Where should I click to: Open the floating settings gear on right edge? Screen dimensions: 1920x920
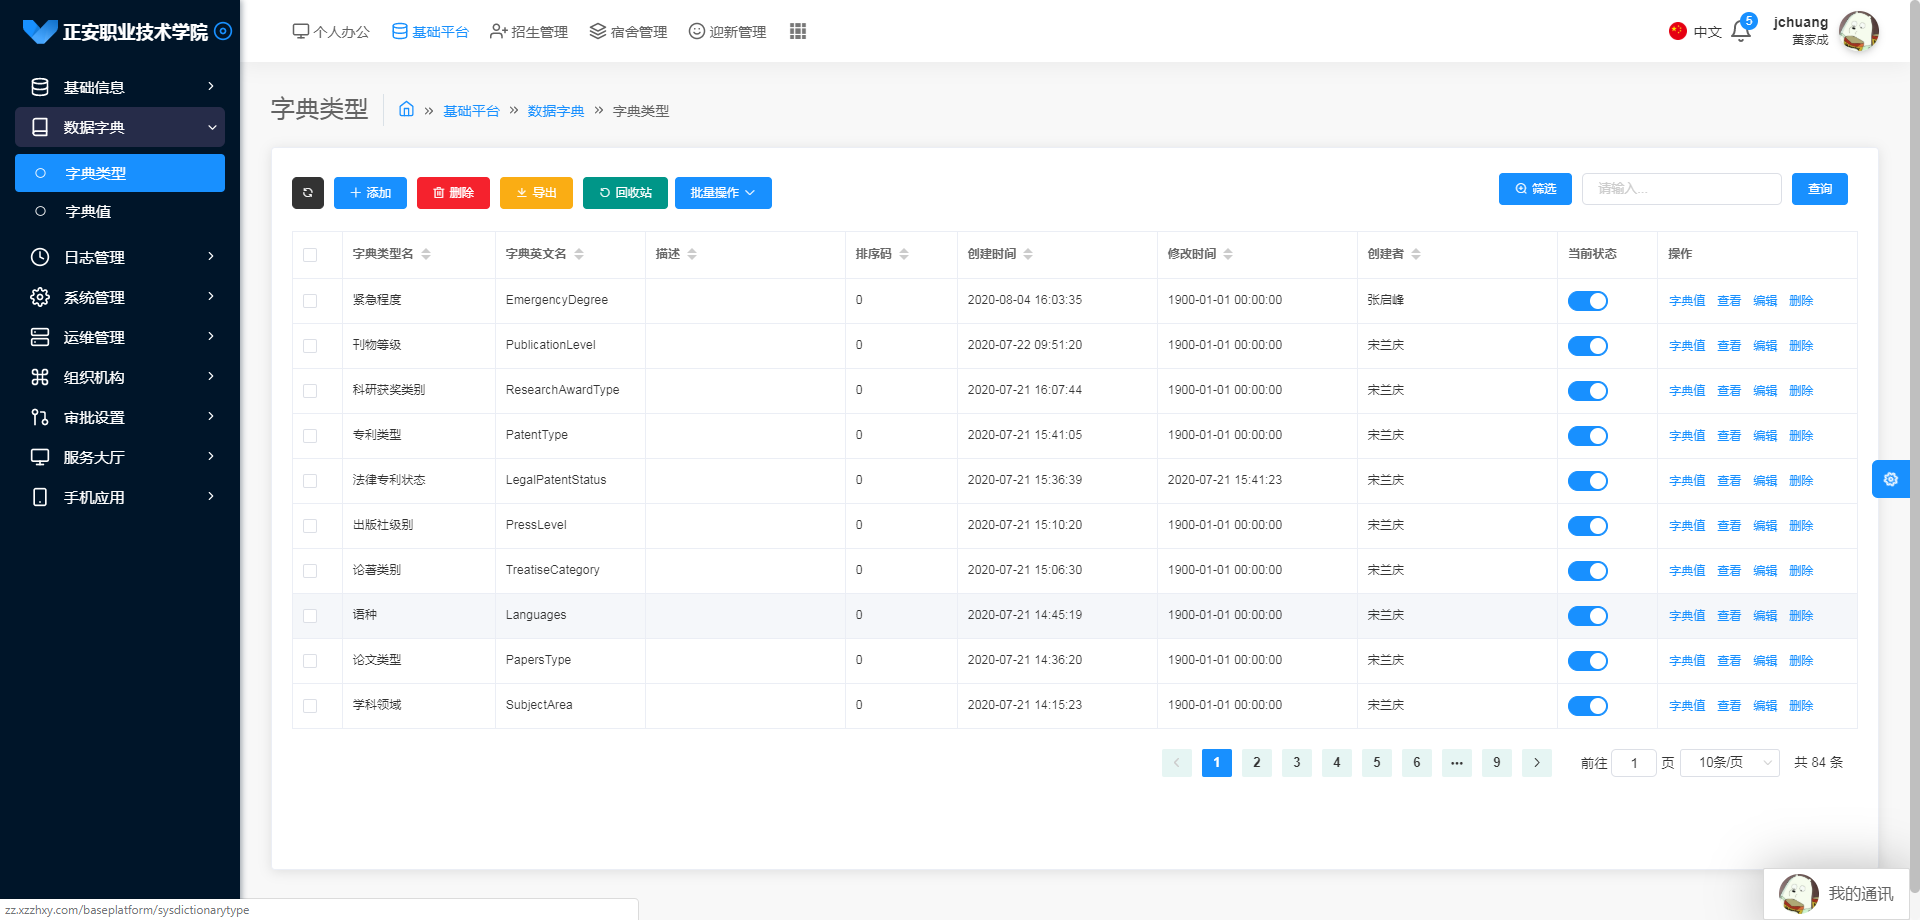[1890, 479]
